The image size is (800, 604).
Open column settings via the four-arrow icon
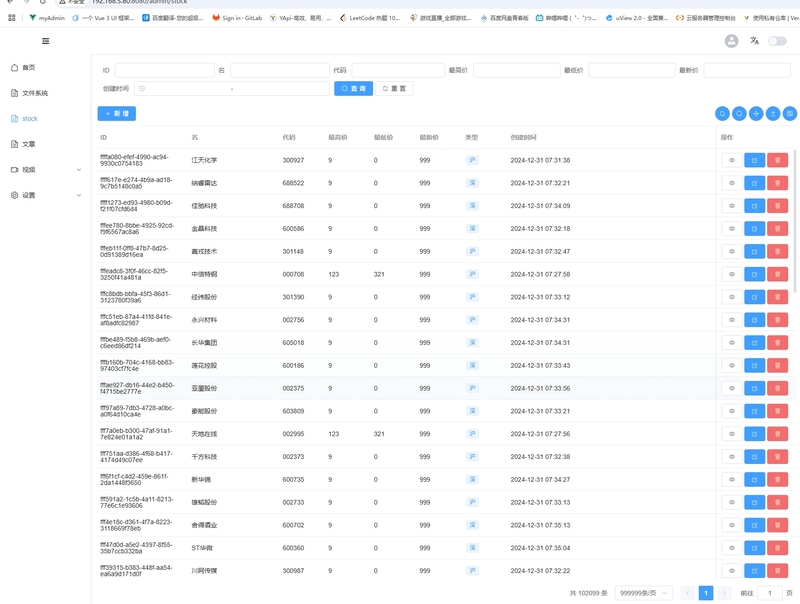click(x=756, y=114)
